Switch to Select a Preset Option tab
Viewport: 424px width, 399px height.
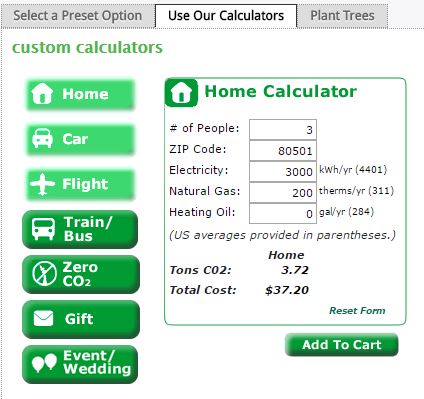tap(78, 16)
